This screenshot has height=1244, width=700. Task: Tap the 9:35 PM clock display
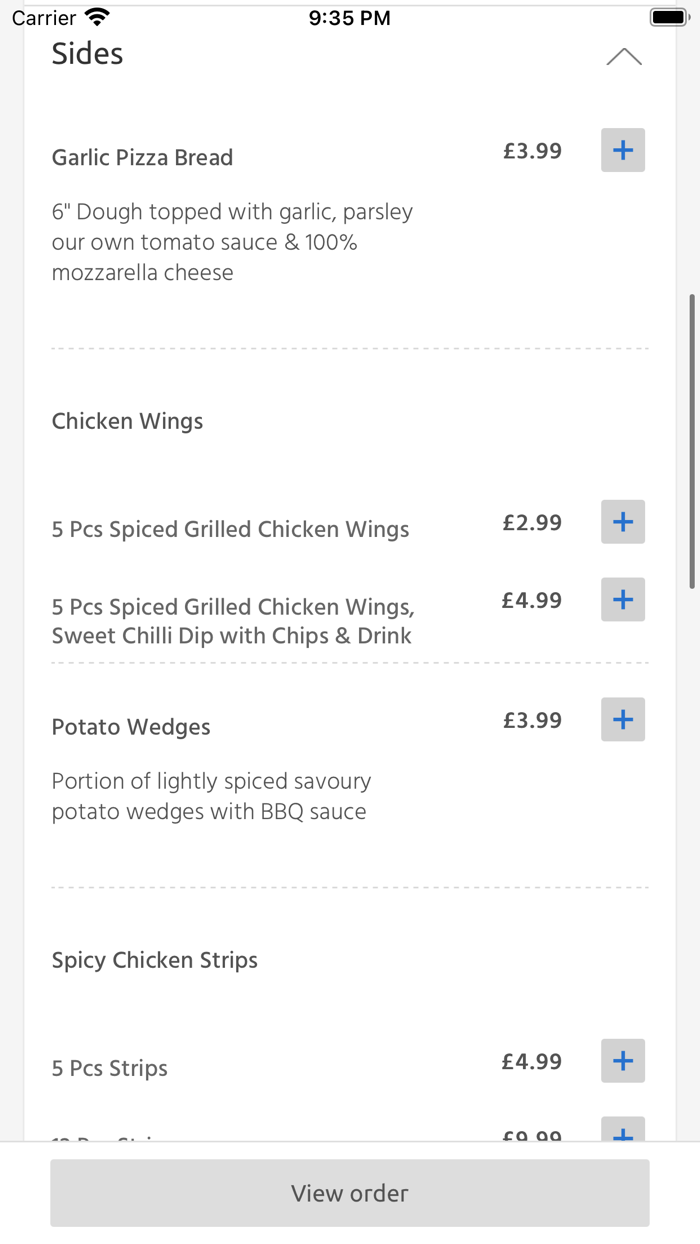pos(349,16)
